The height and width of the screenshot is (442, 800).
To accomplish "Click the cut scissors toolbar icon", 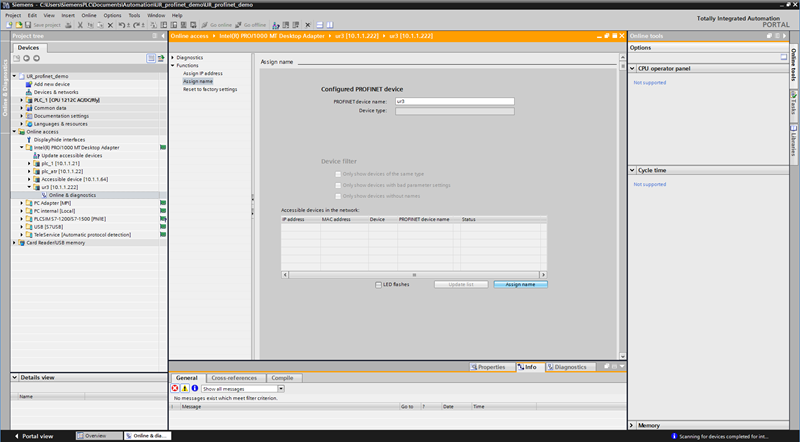I will coord(81,24).
